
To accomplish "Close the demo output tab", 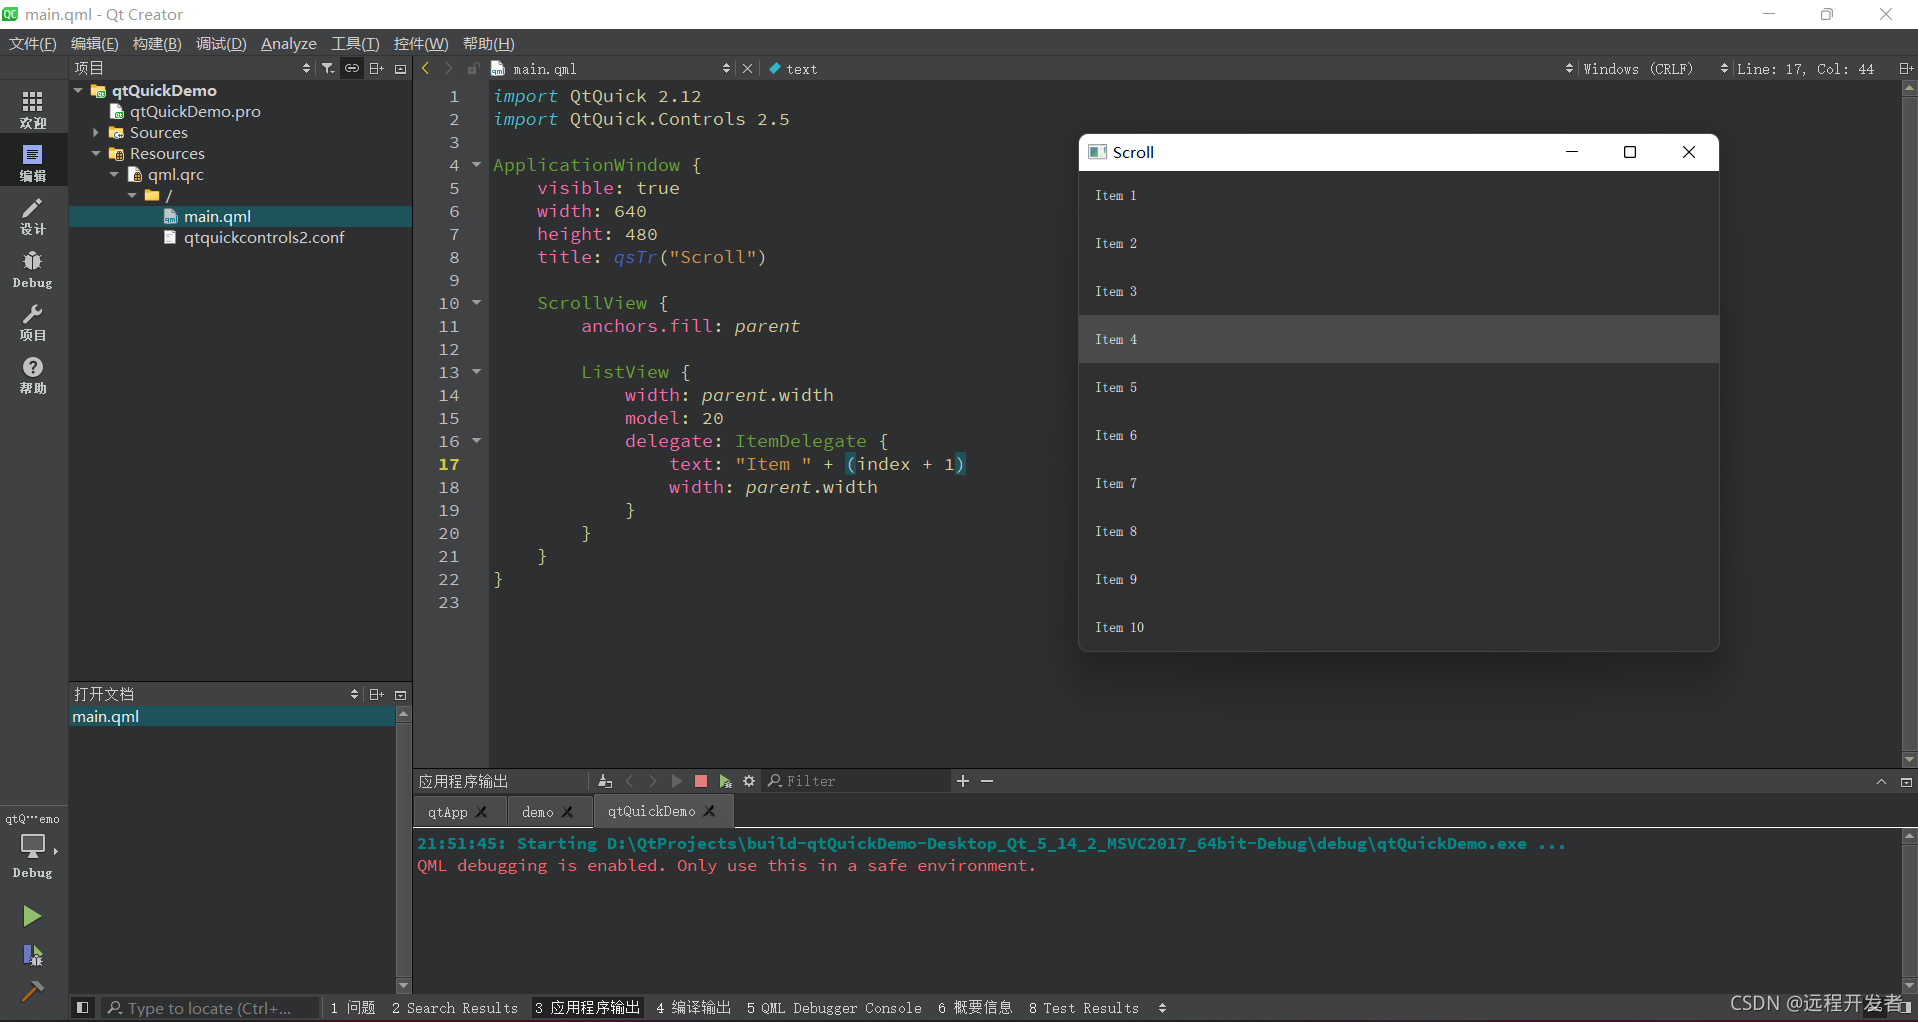I will pos(568,811).
